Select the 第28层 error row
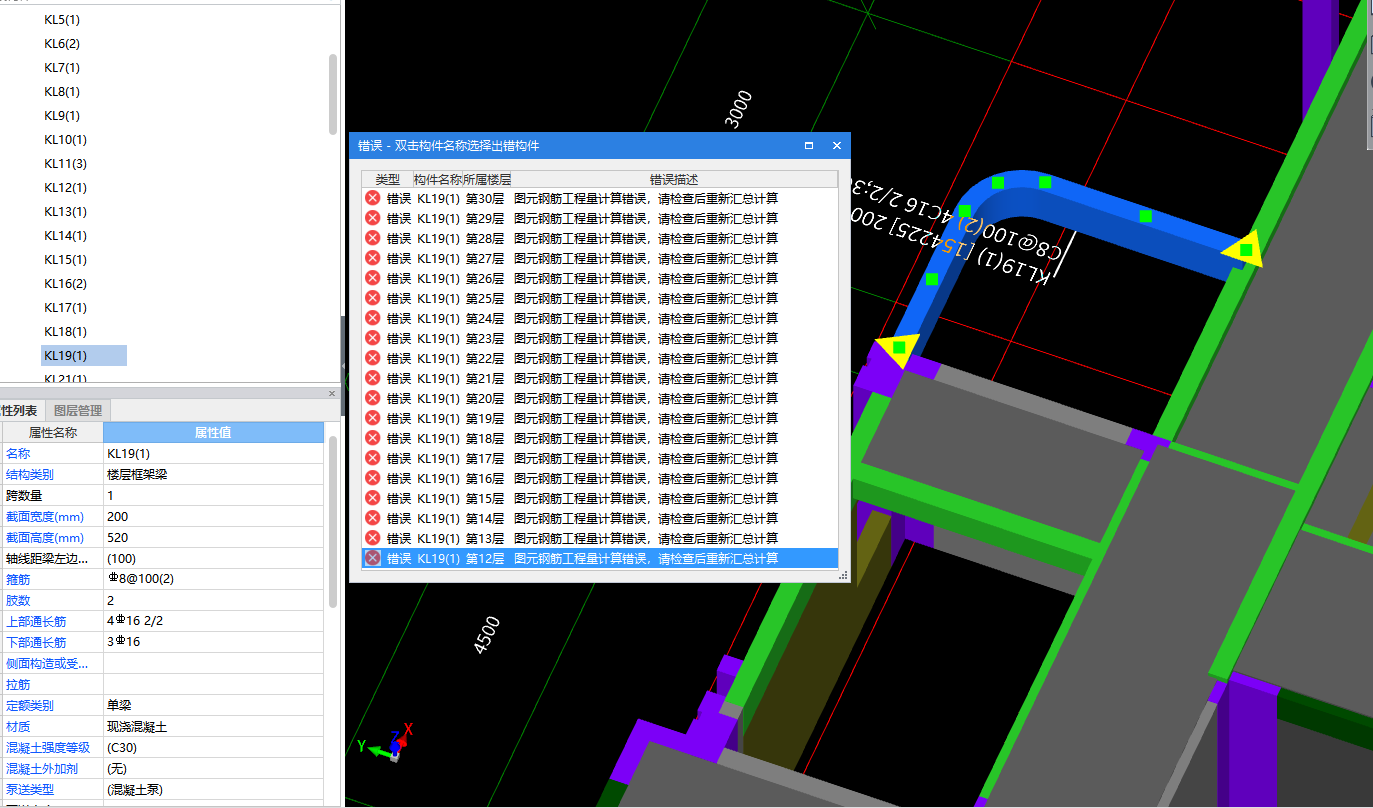The height and width of the screenshot is (808, 1373). click(599, 238)
